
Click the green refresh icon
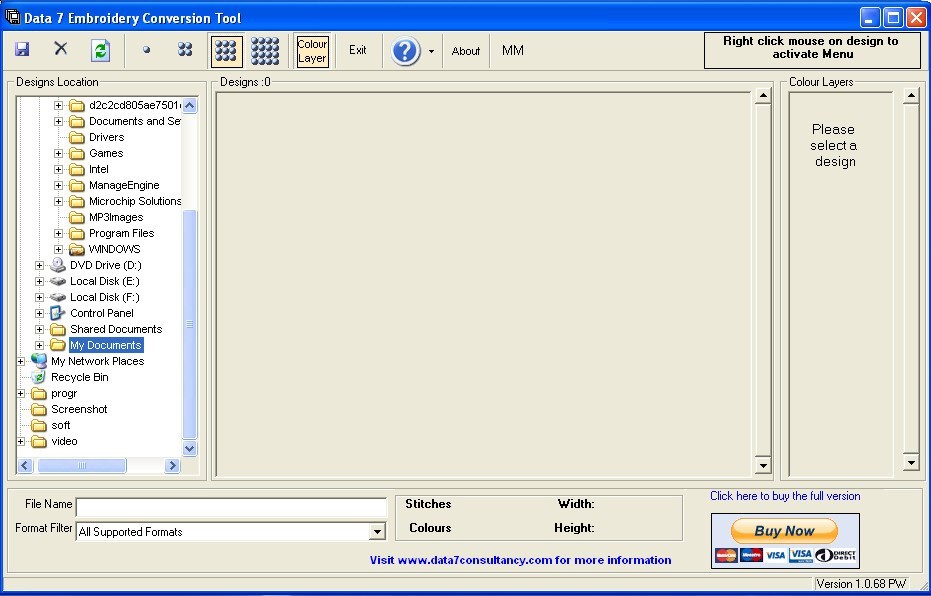point(100,50)
